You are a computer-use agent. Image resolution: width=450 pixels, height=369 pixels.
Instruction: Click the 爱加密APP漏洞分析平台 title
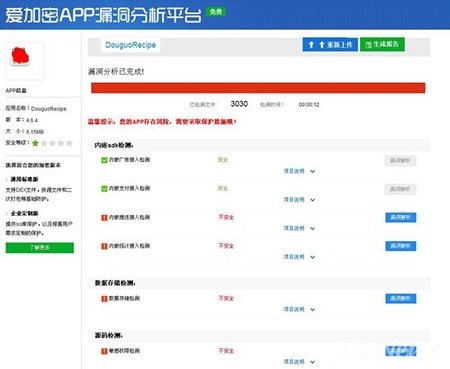click(103, 15)
